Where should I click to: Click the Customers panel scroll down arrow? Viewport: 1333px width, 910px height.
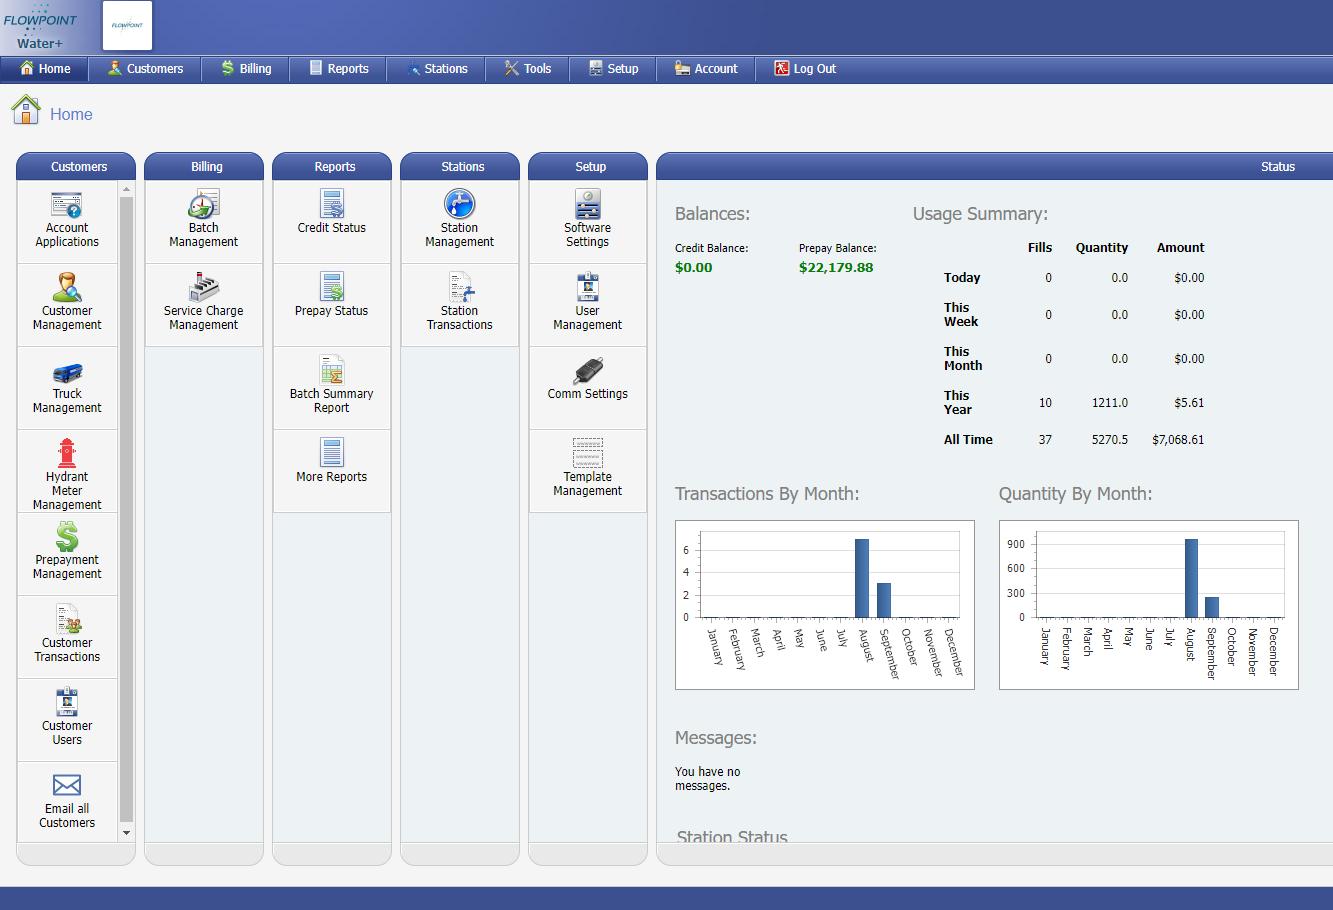[x=126, y=833]
